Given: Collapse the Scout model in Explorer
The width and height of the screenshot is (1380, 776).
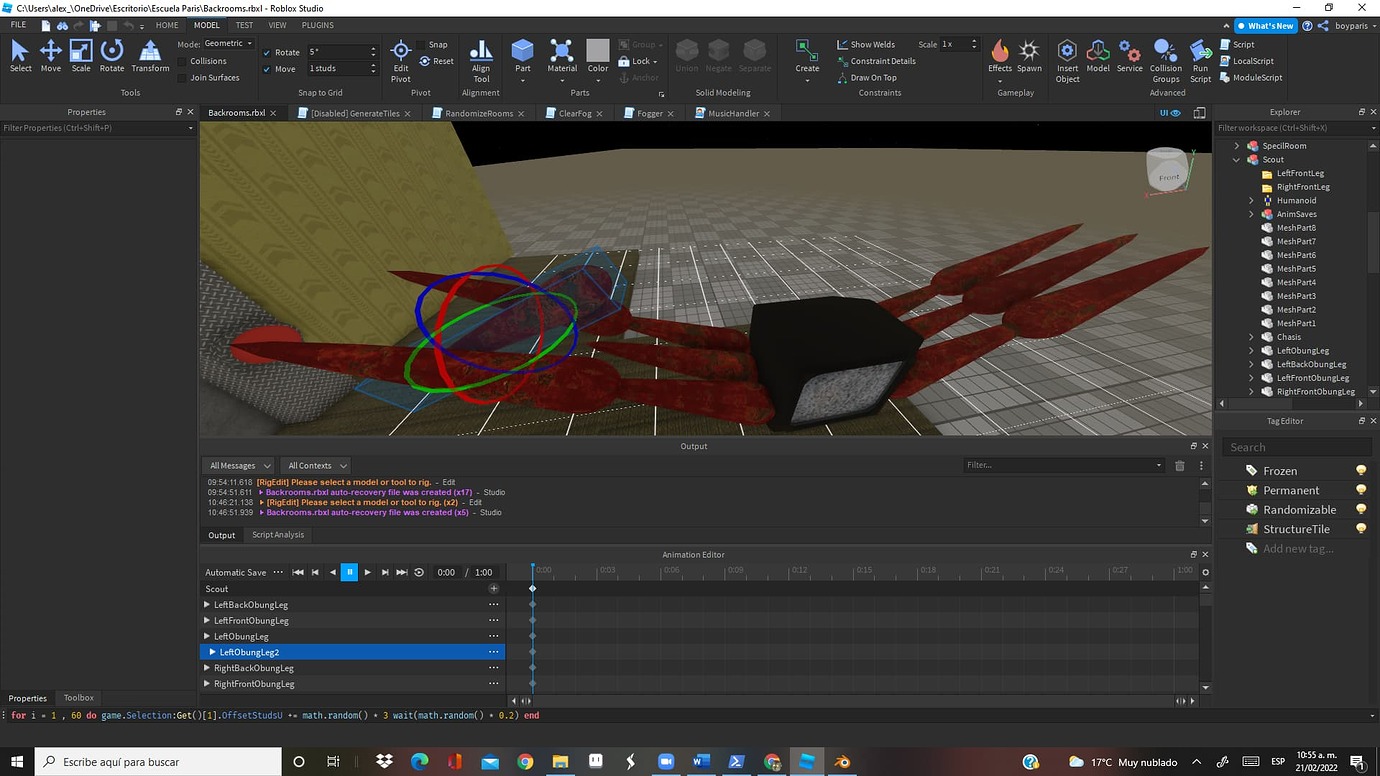Looking at the screenshot, I should coord(1237,159).
